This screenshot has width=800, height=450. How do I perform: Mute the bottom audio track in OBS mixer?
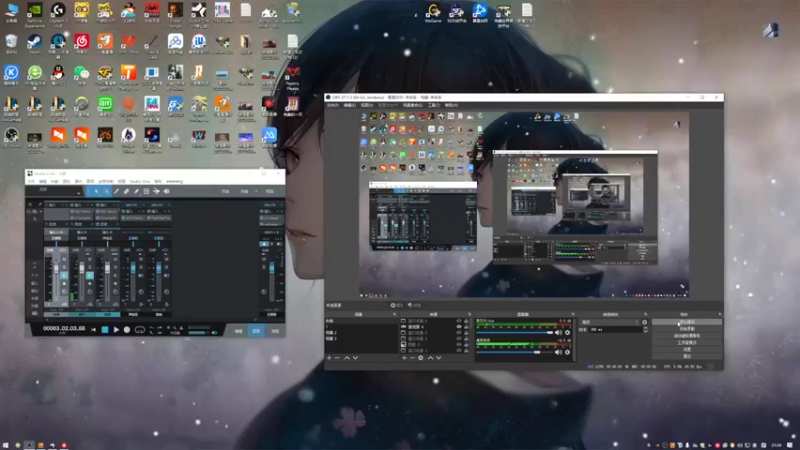[558, 352]
